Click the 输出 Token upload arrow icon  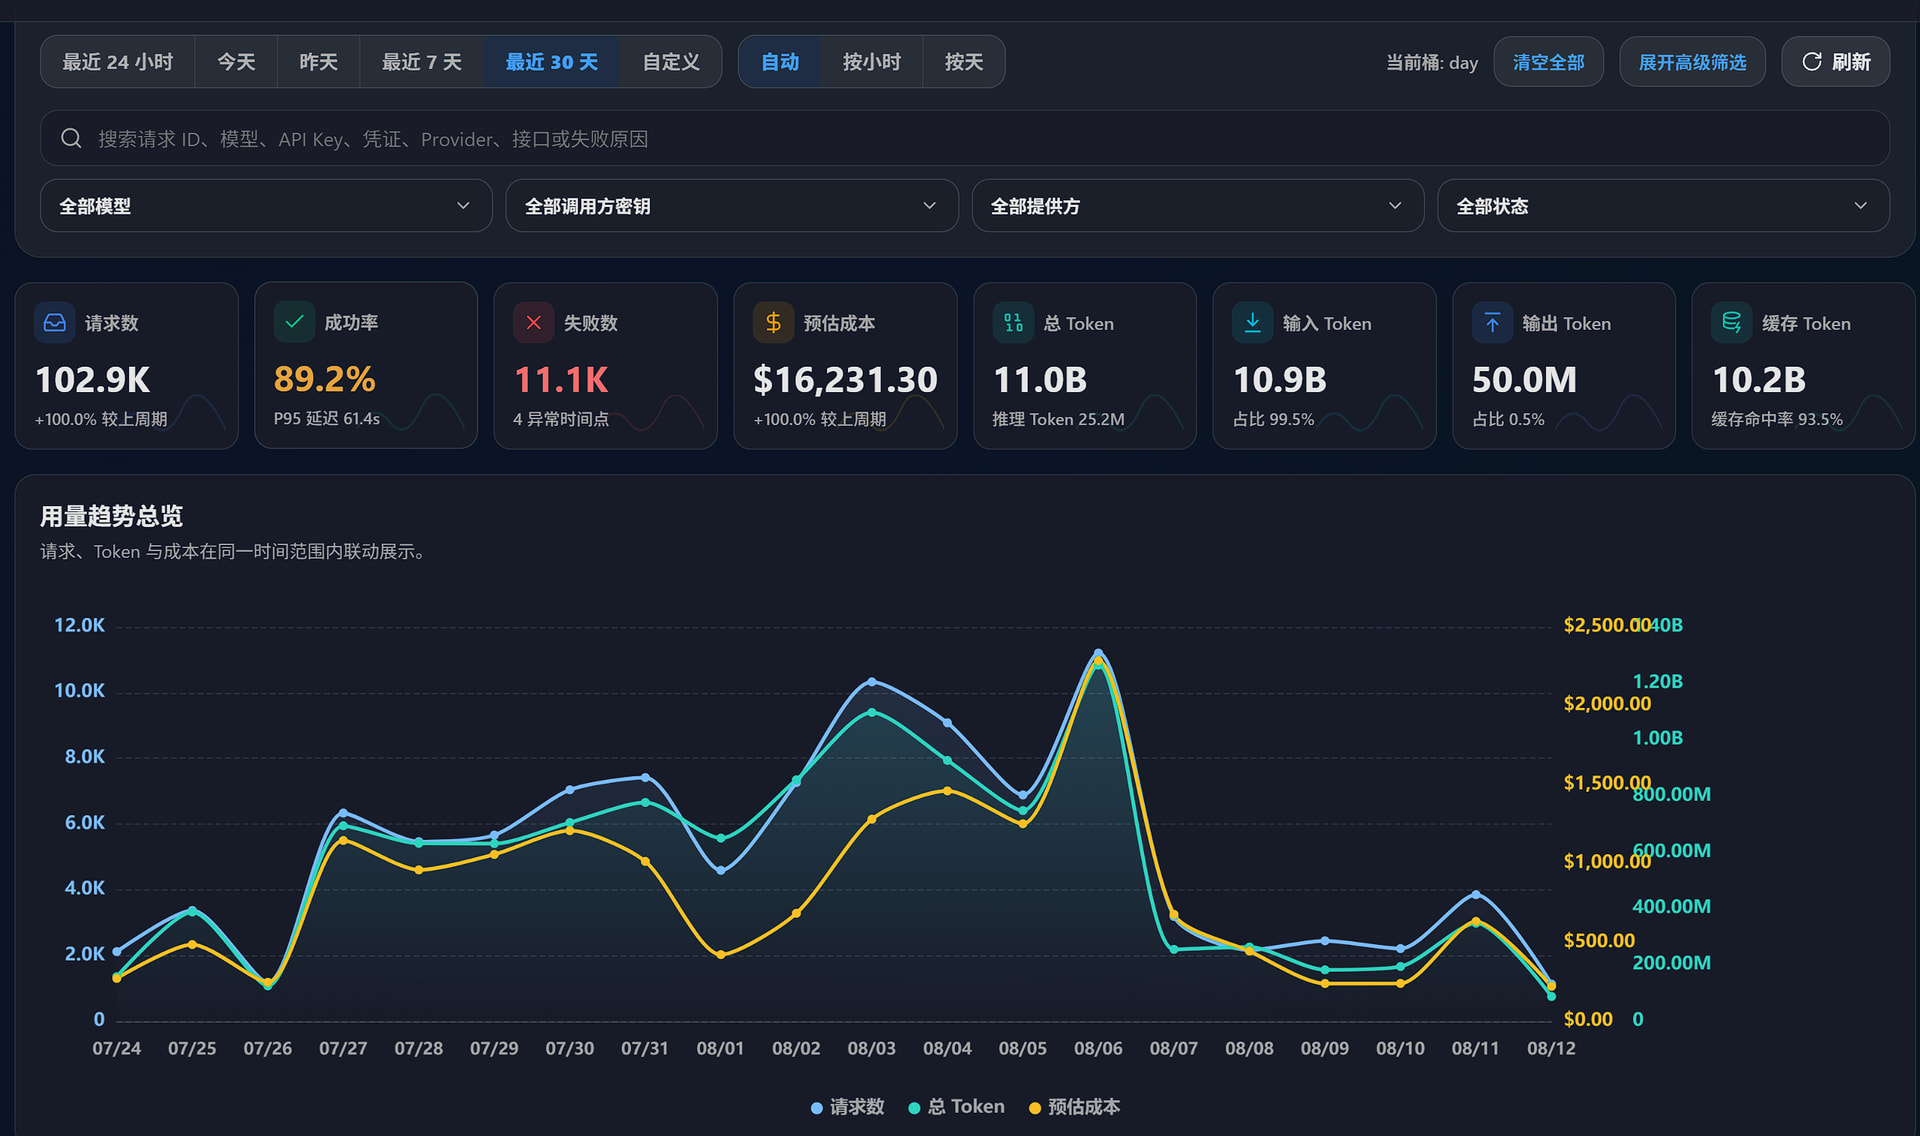(1492, 323)
